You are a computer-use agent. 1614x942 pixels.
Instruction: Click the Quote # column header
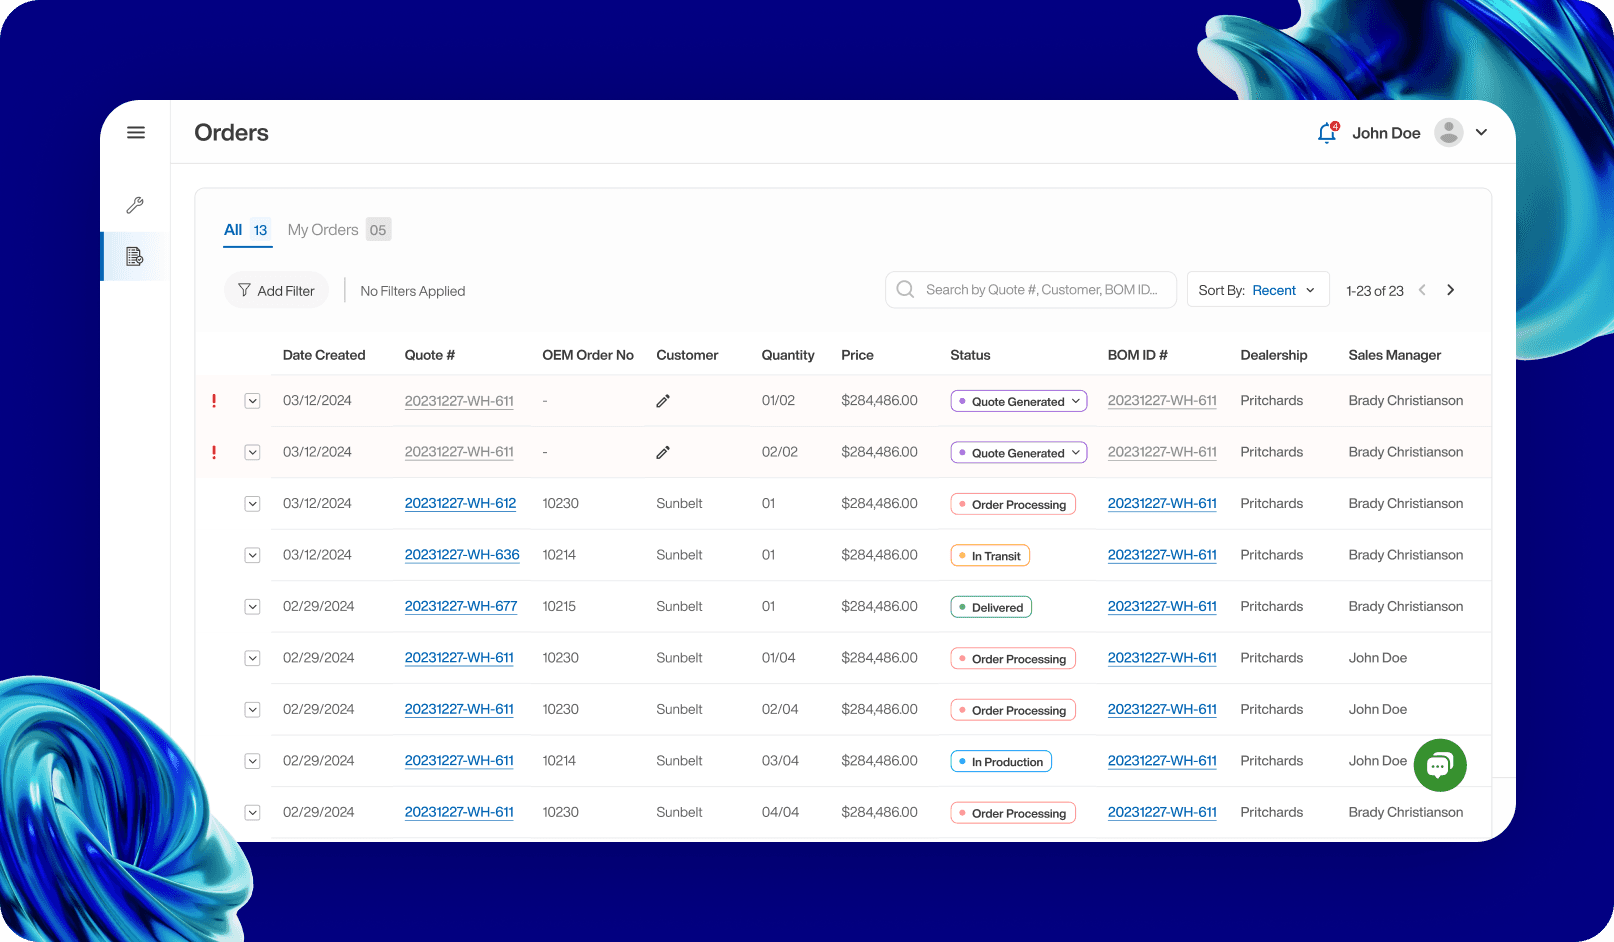(430, 355)
